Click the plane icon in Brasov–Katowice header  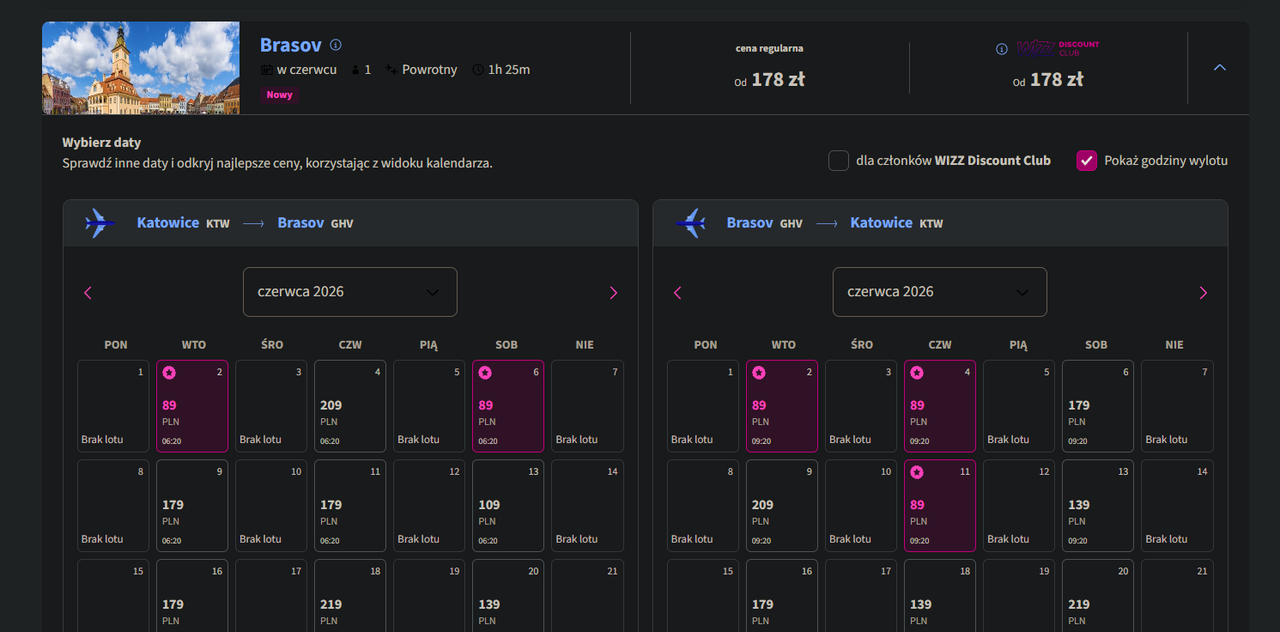690,223
